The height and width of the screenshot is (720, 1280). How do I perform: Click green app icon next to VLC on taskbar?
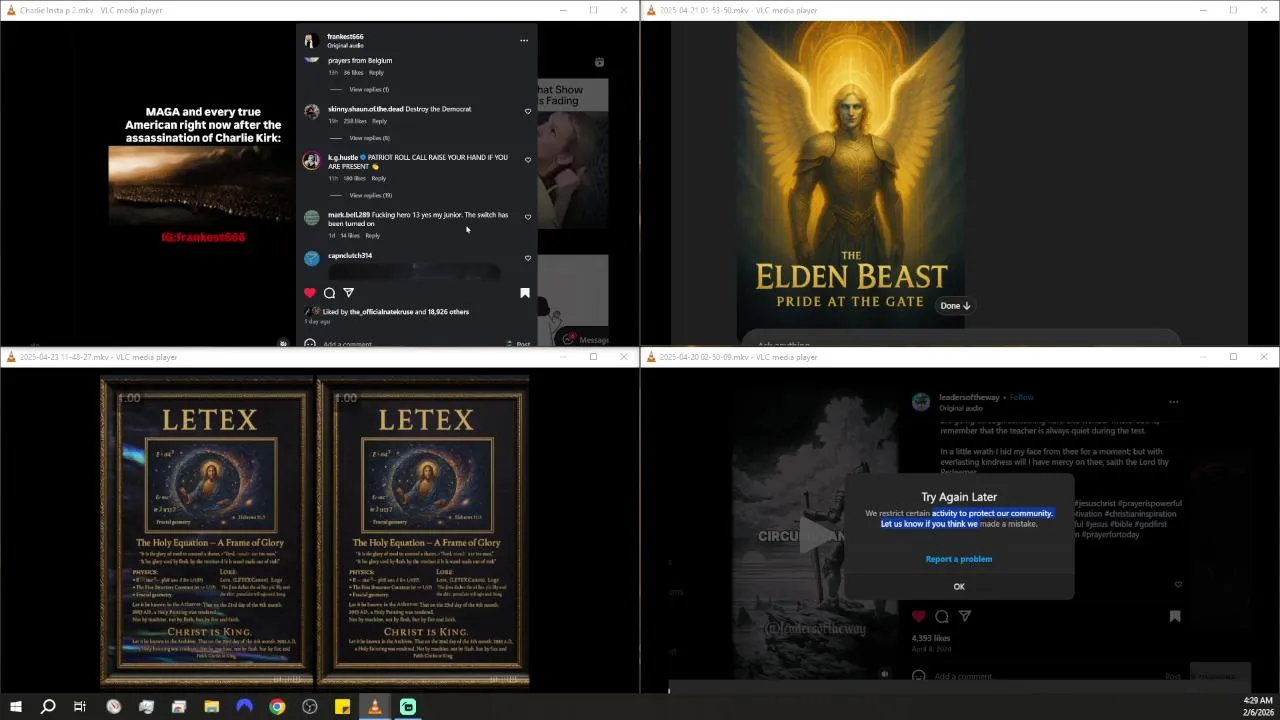408,707
